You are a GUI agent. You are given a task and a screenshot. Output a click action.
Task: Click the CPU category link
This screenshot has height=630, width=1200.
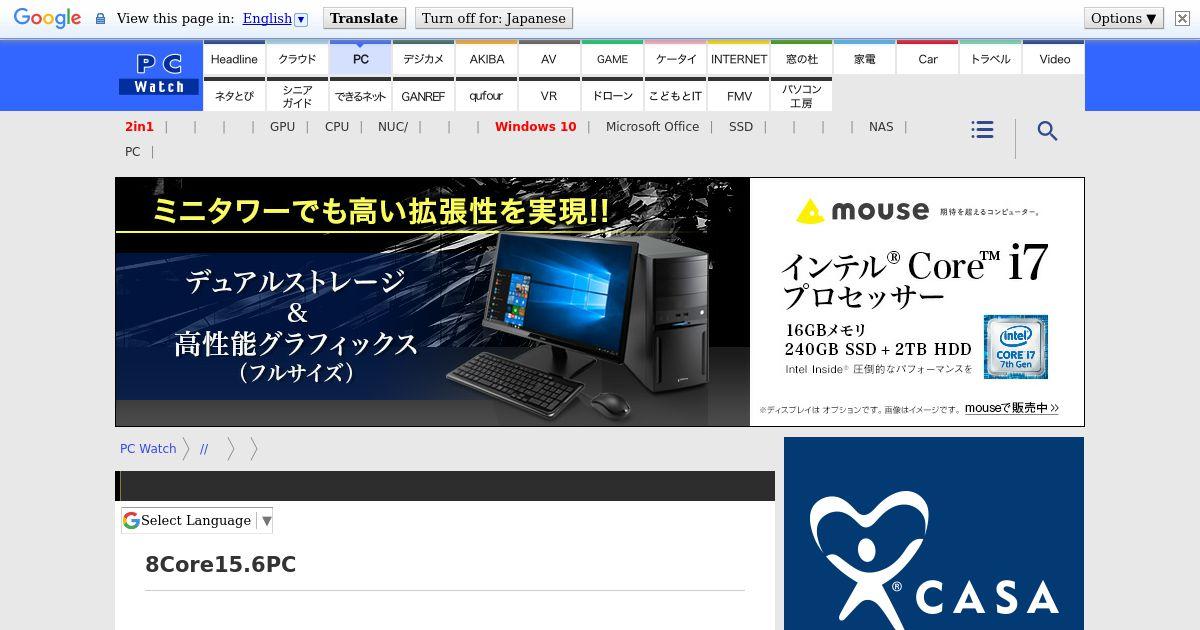tap(337, 126)
